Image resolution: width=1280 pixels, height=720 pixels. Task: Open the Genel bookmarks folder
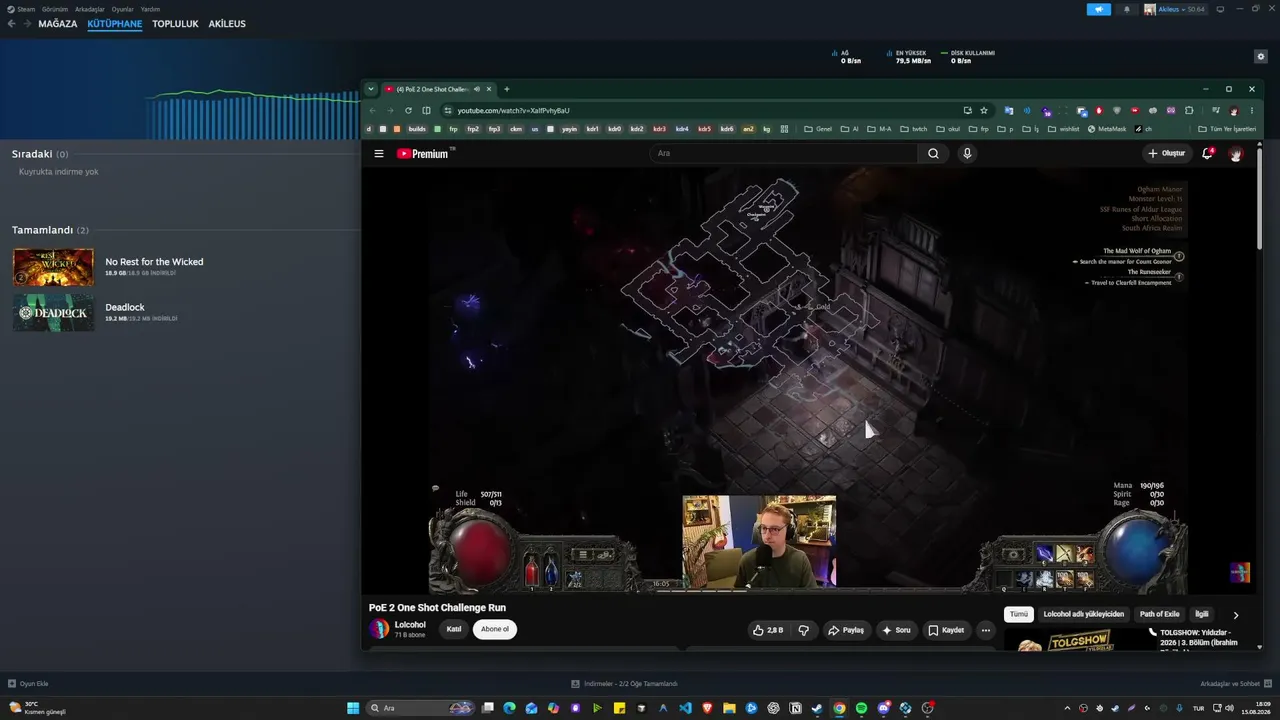(817, 129)
